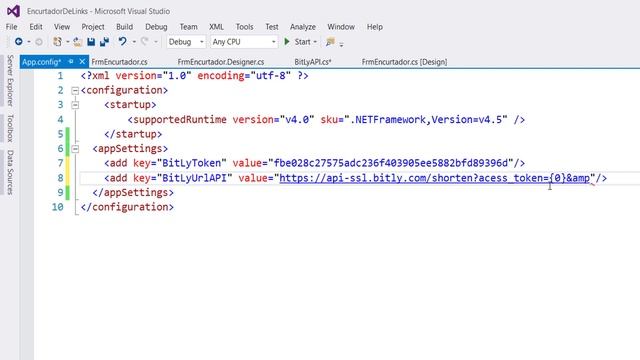Screen dimensions: 640x360
Task: Switch to FrmEncurtador.cs [Design] tab
Action: (x=404, y=62)
